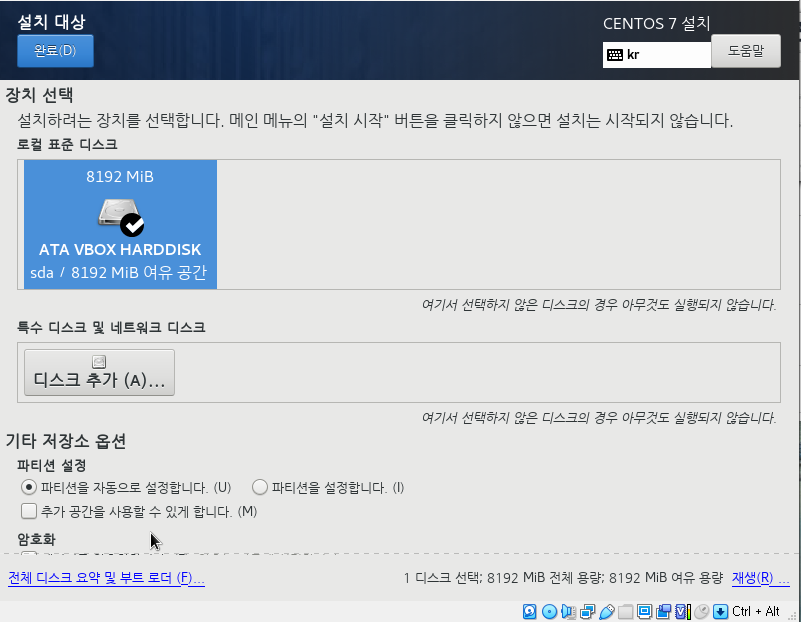Click VirtualBox optical disk status icon

click(549, 611)
